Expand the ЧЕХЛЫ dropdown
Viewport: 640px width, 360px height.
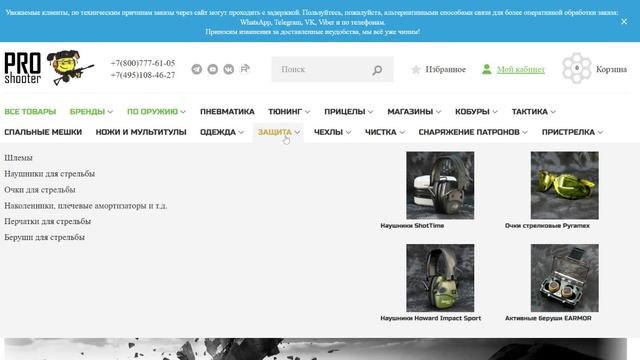point(332,132)
